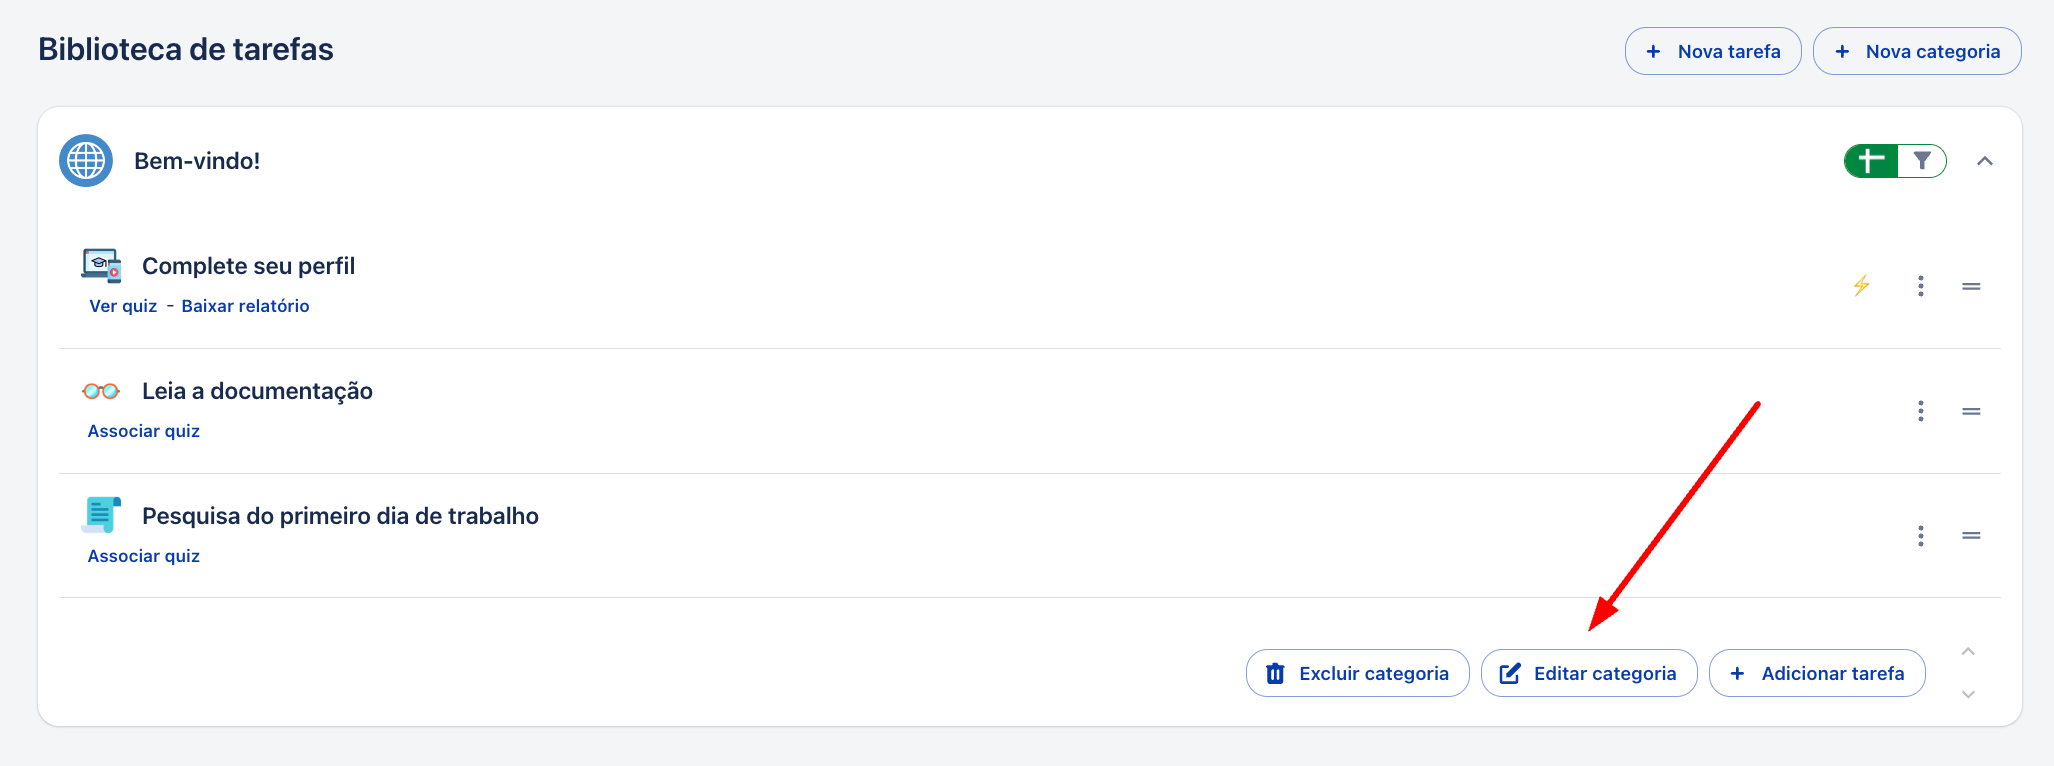Toggle the green plus side of the switch
This screenshot has width=2054, height=766.
(x=1871, y=161)
